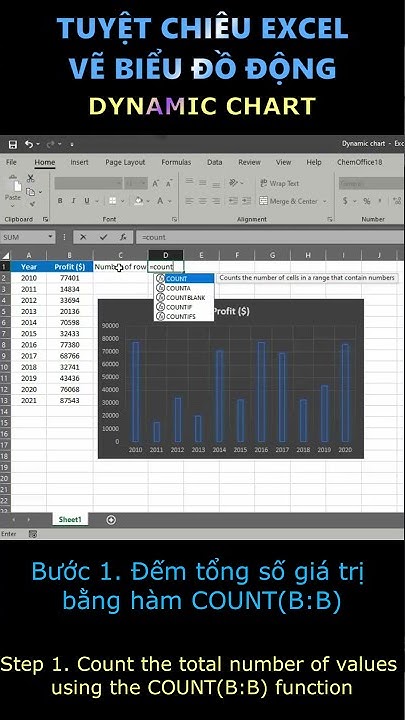
Task: Cancel the formula entry with the X
Action: click(x=83, y=237)
